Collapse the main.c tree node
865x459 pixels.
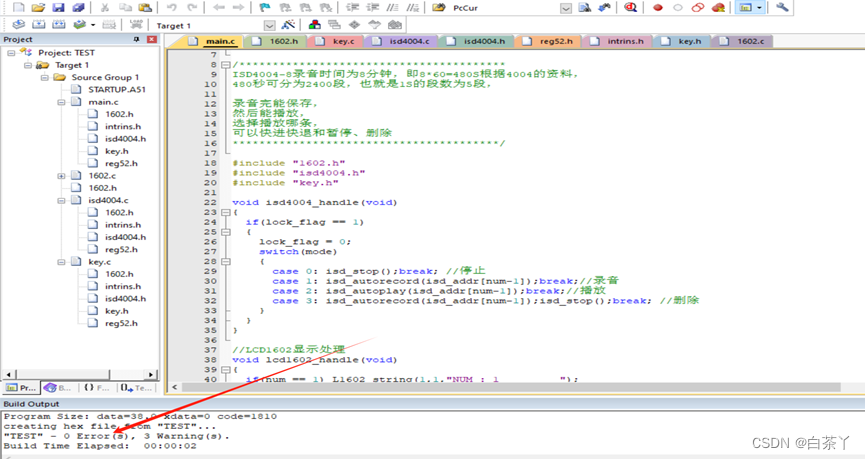tap(62, 102)
